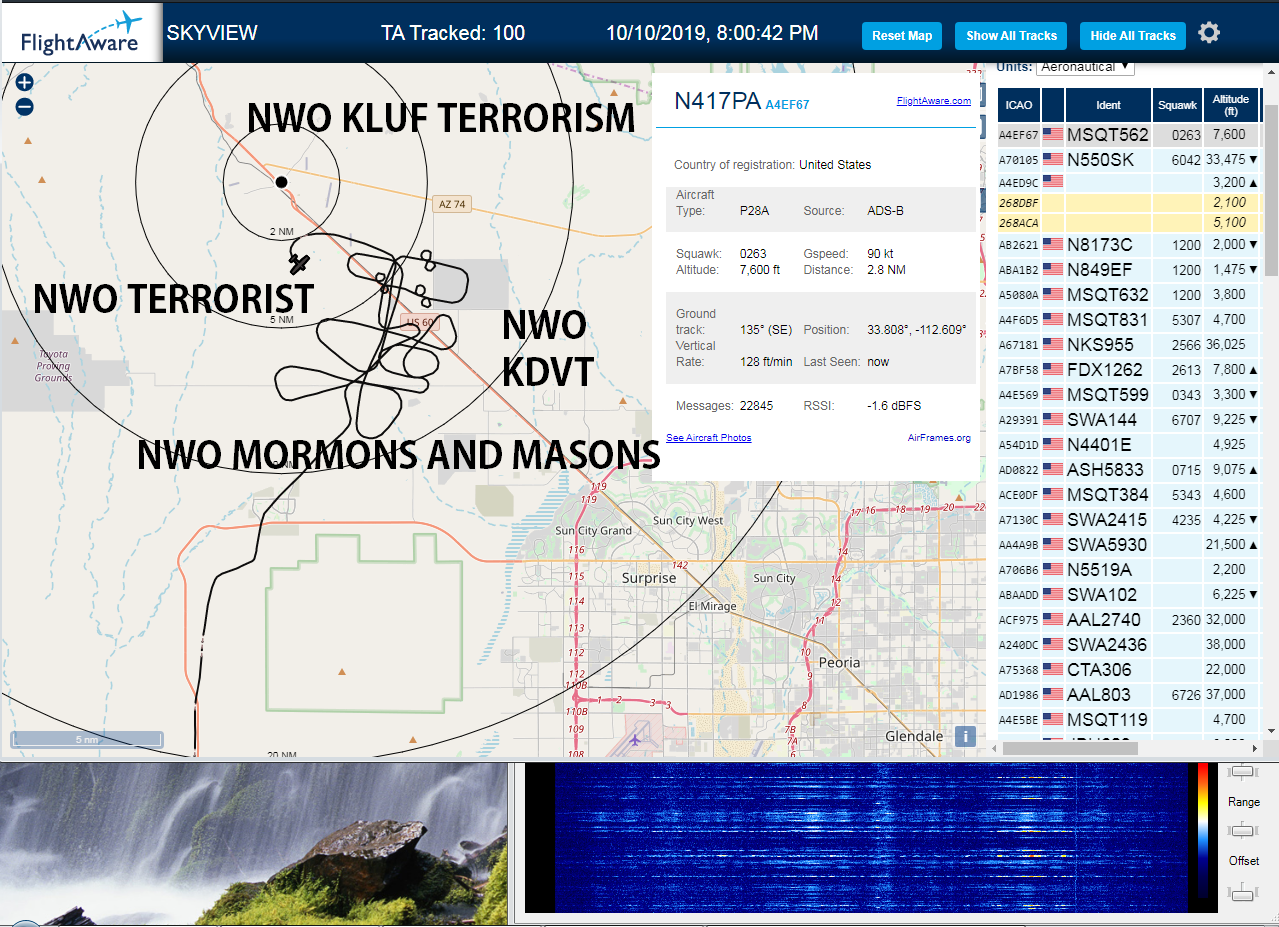This screenshot has width=1279, height=927.
Task: Click inside the blue waterfall spectrum display
Action: click(870, 838)
